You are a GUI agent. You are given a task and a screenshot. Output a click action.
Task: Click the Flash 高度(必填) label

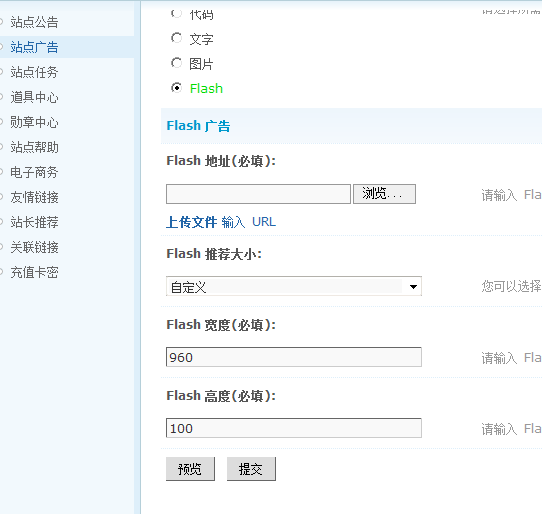click(x=221, y=396)
